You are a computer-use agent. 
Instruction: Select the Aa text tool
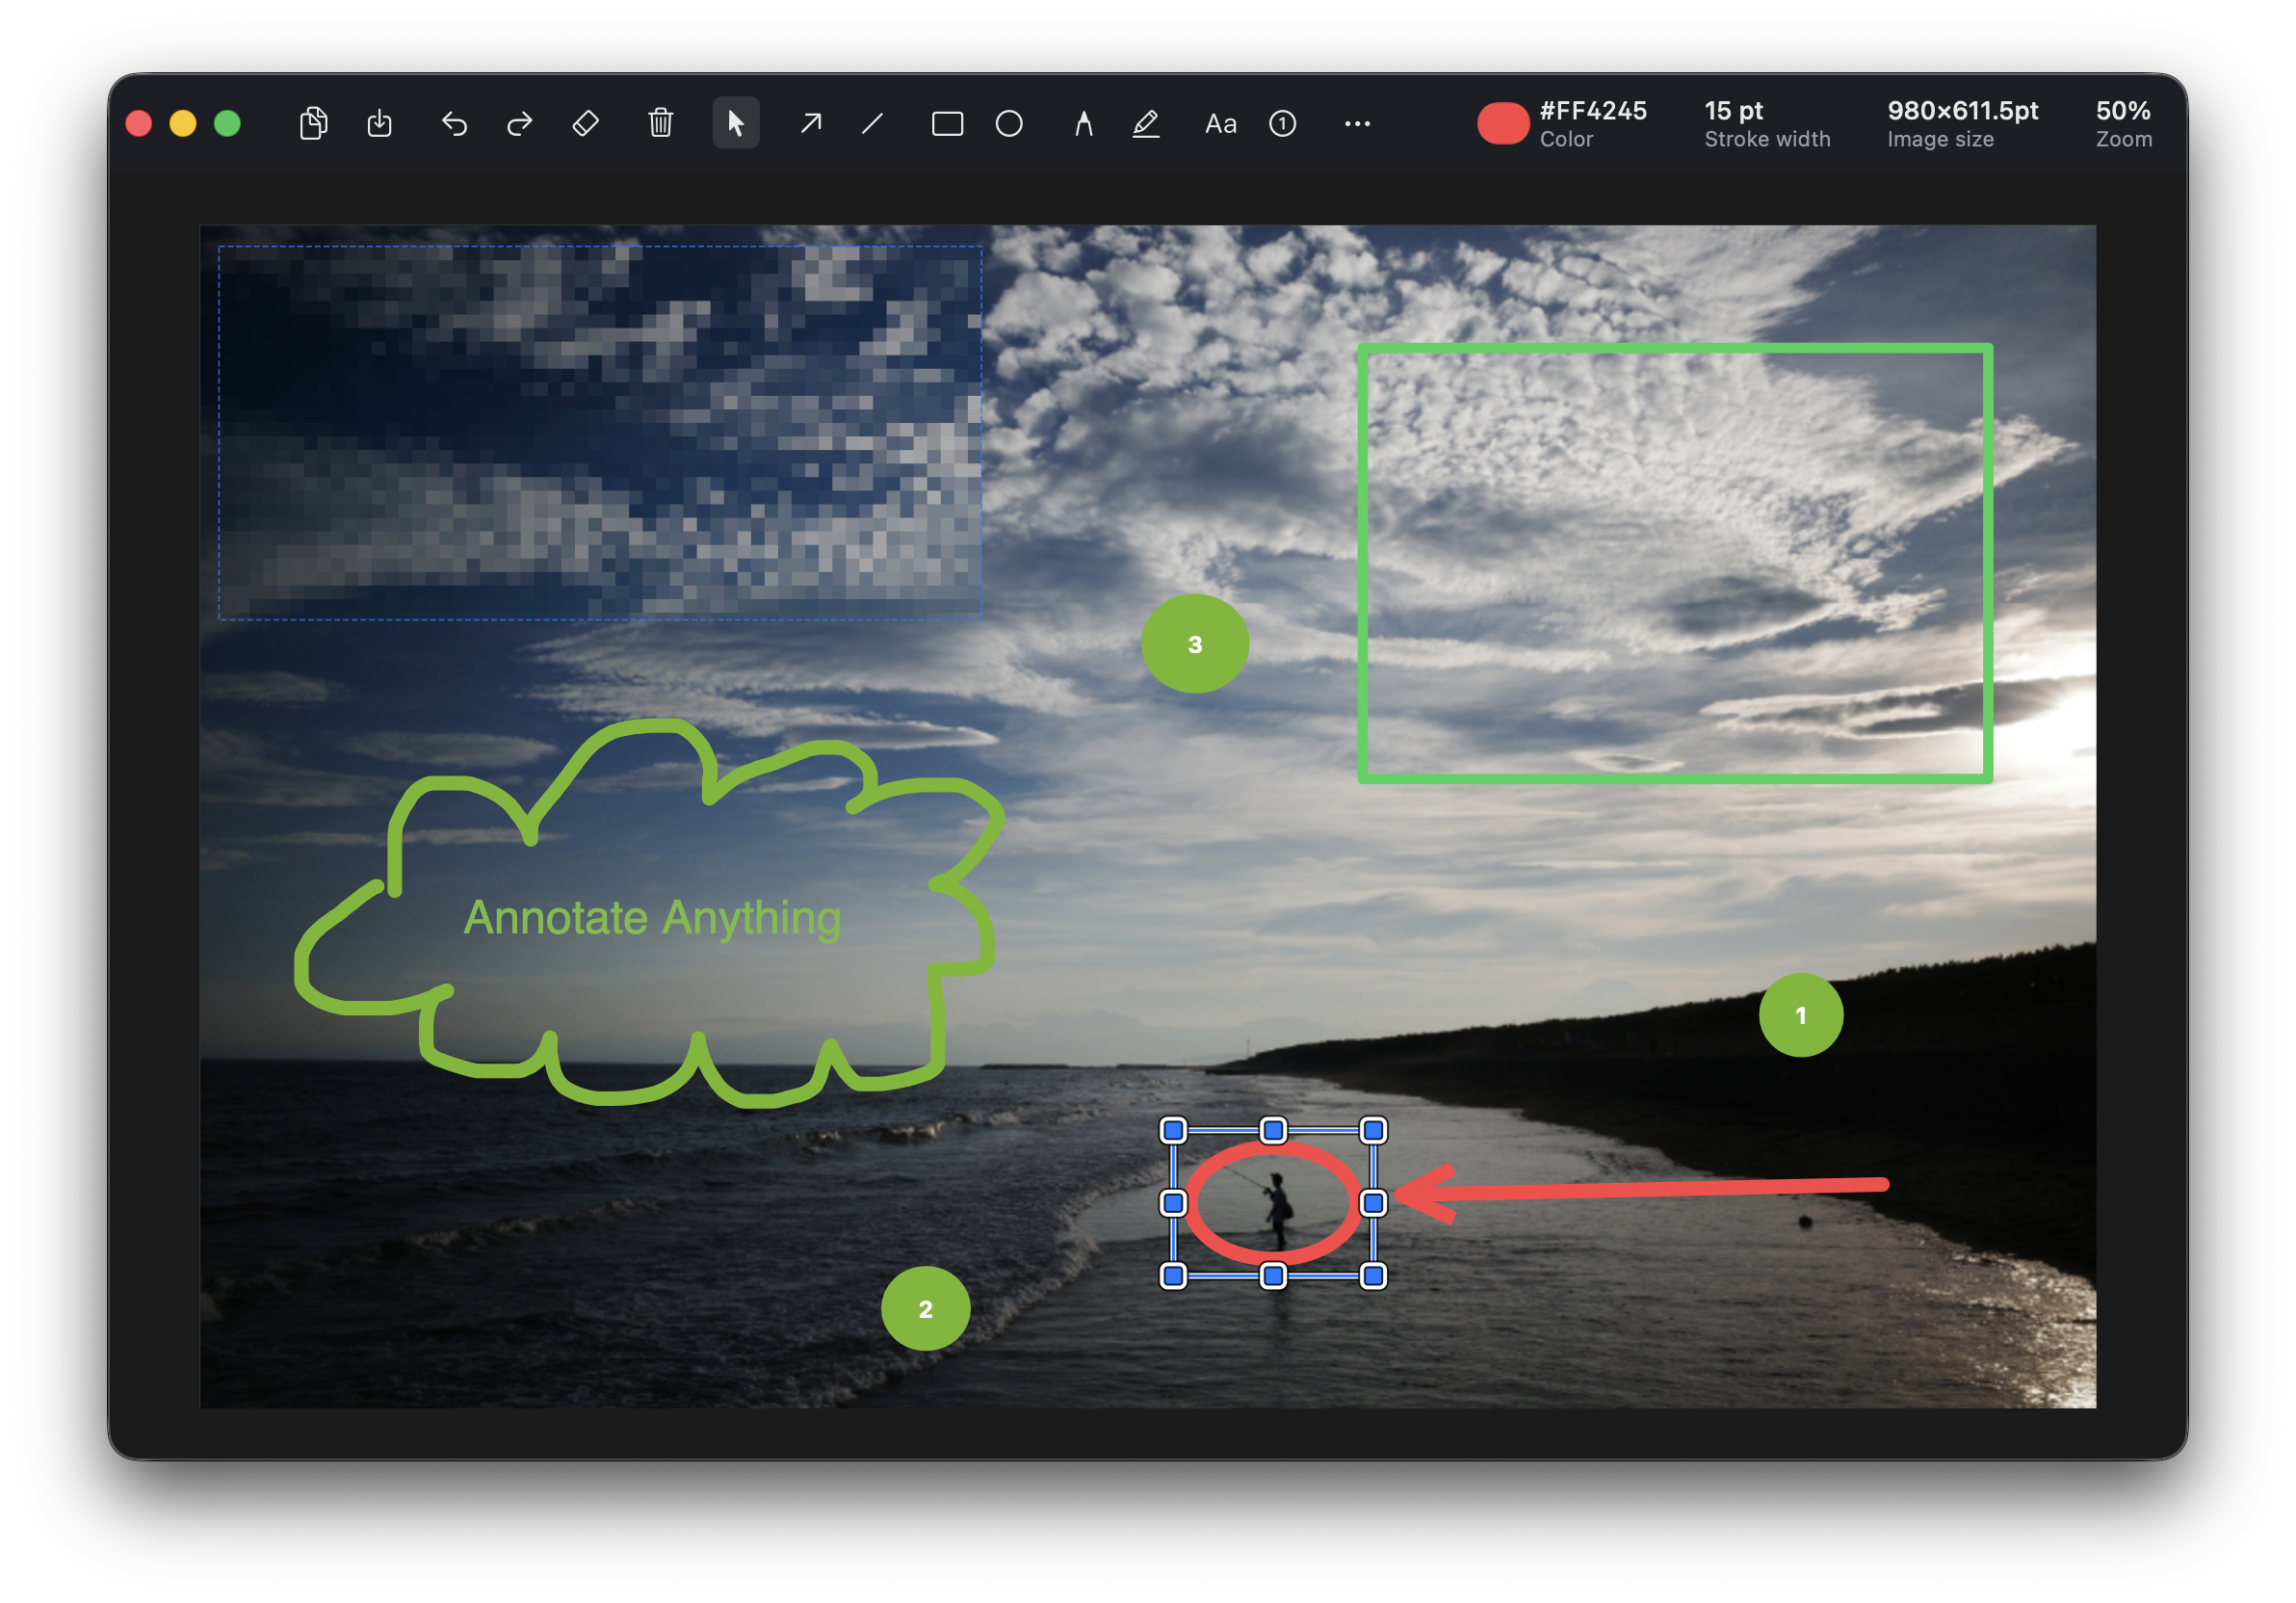tap(1221, 123)
